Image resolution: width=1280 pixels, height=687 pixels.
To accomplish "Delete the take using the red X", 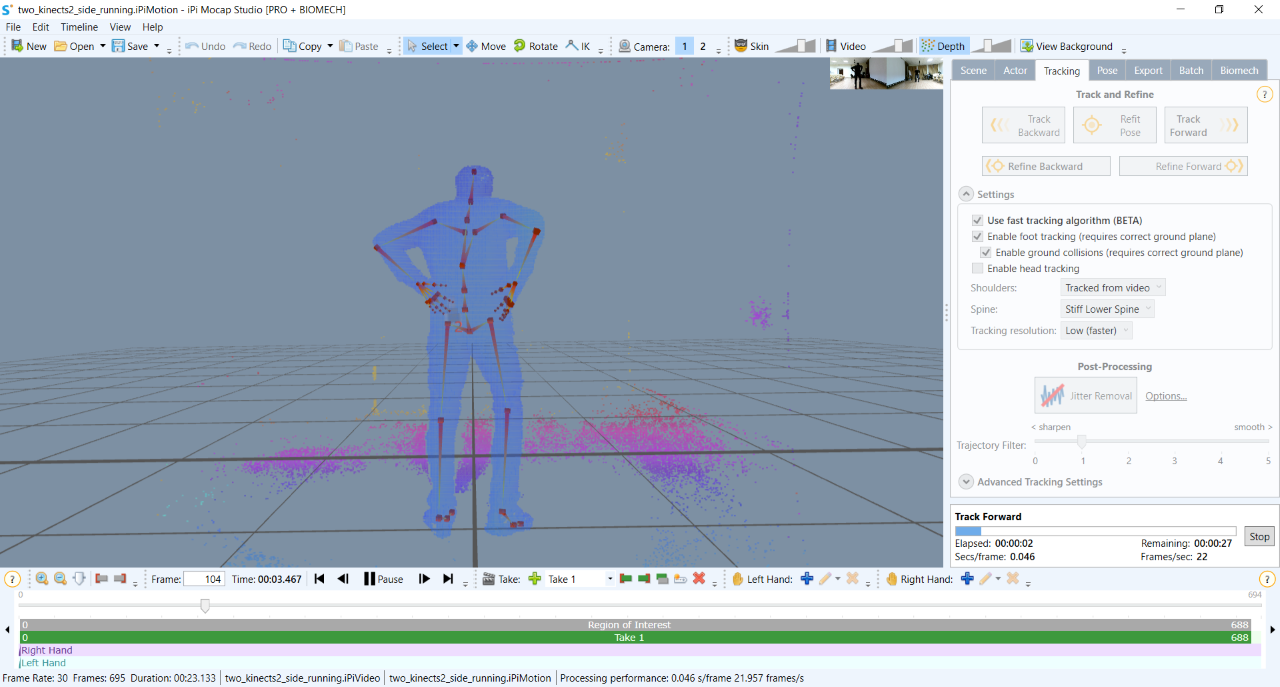I will (x=699, y=579).
